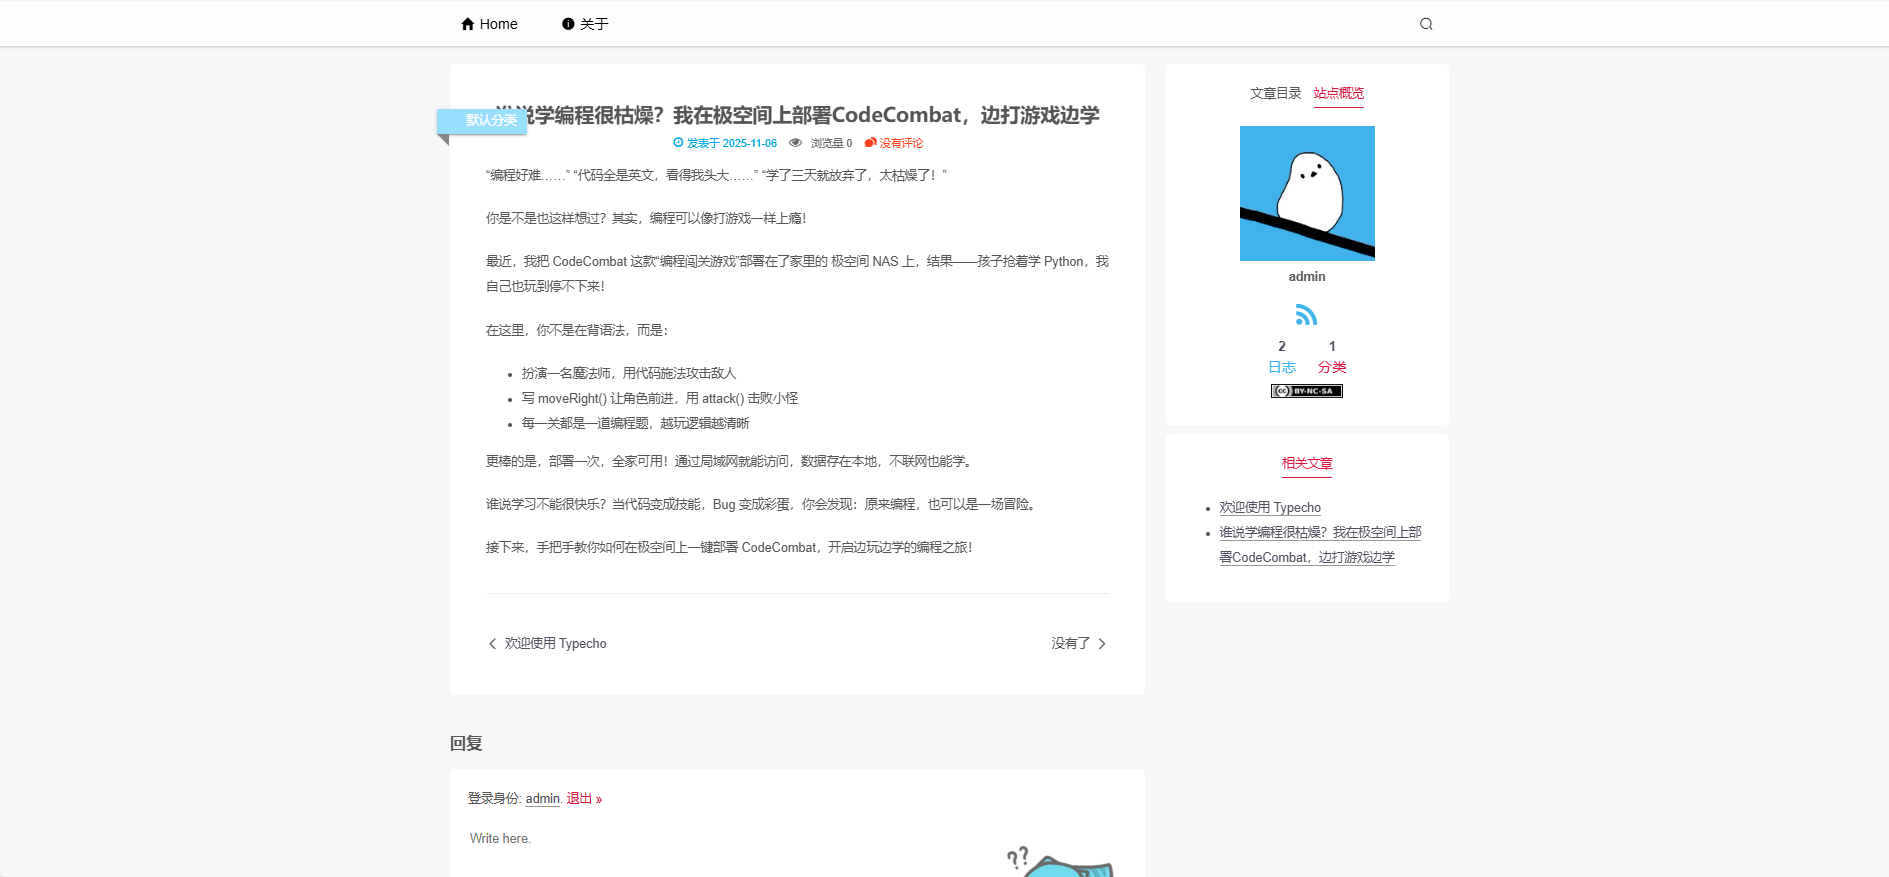Open the RSS feed icon
Image resolution: width=1889 pixels, height=877 pixels.
[1306, 315]
